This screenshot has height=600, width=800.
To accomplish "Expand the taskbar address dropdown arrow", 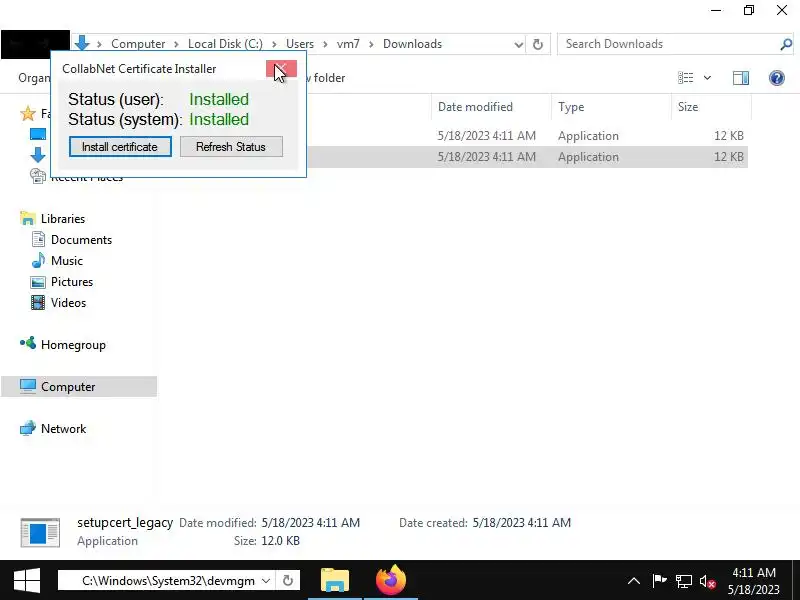I will [266, 581].
